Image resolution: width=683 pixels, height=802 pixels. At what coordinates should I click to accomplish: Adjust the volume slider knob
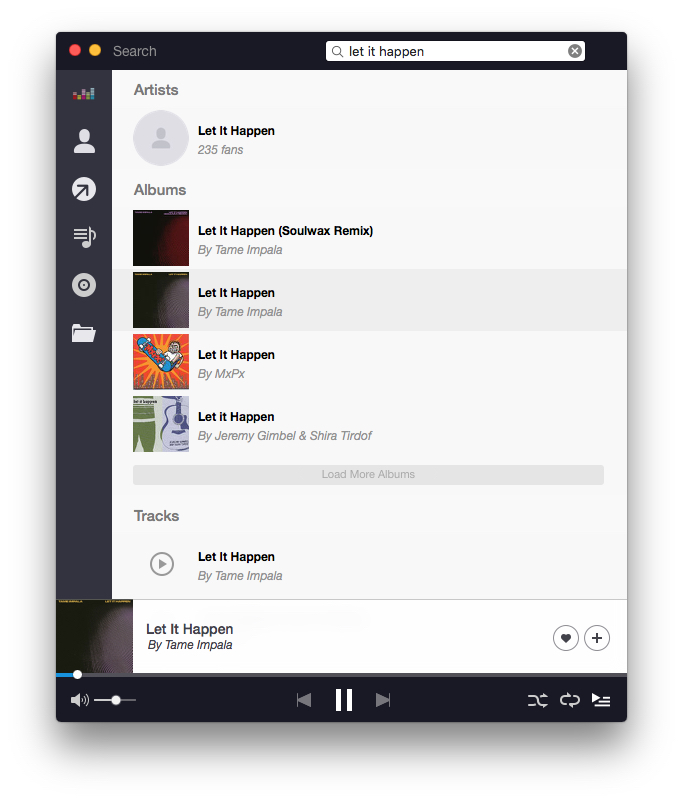coord(116,700)
